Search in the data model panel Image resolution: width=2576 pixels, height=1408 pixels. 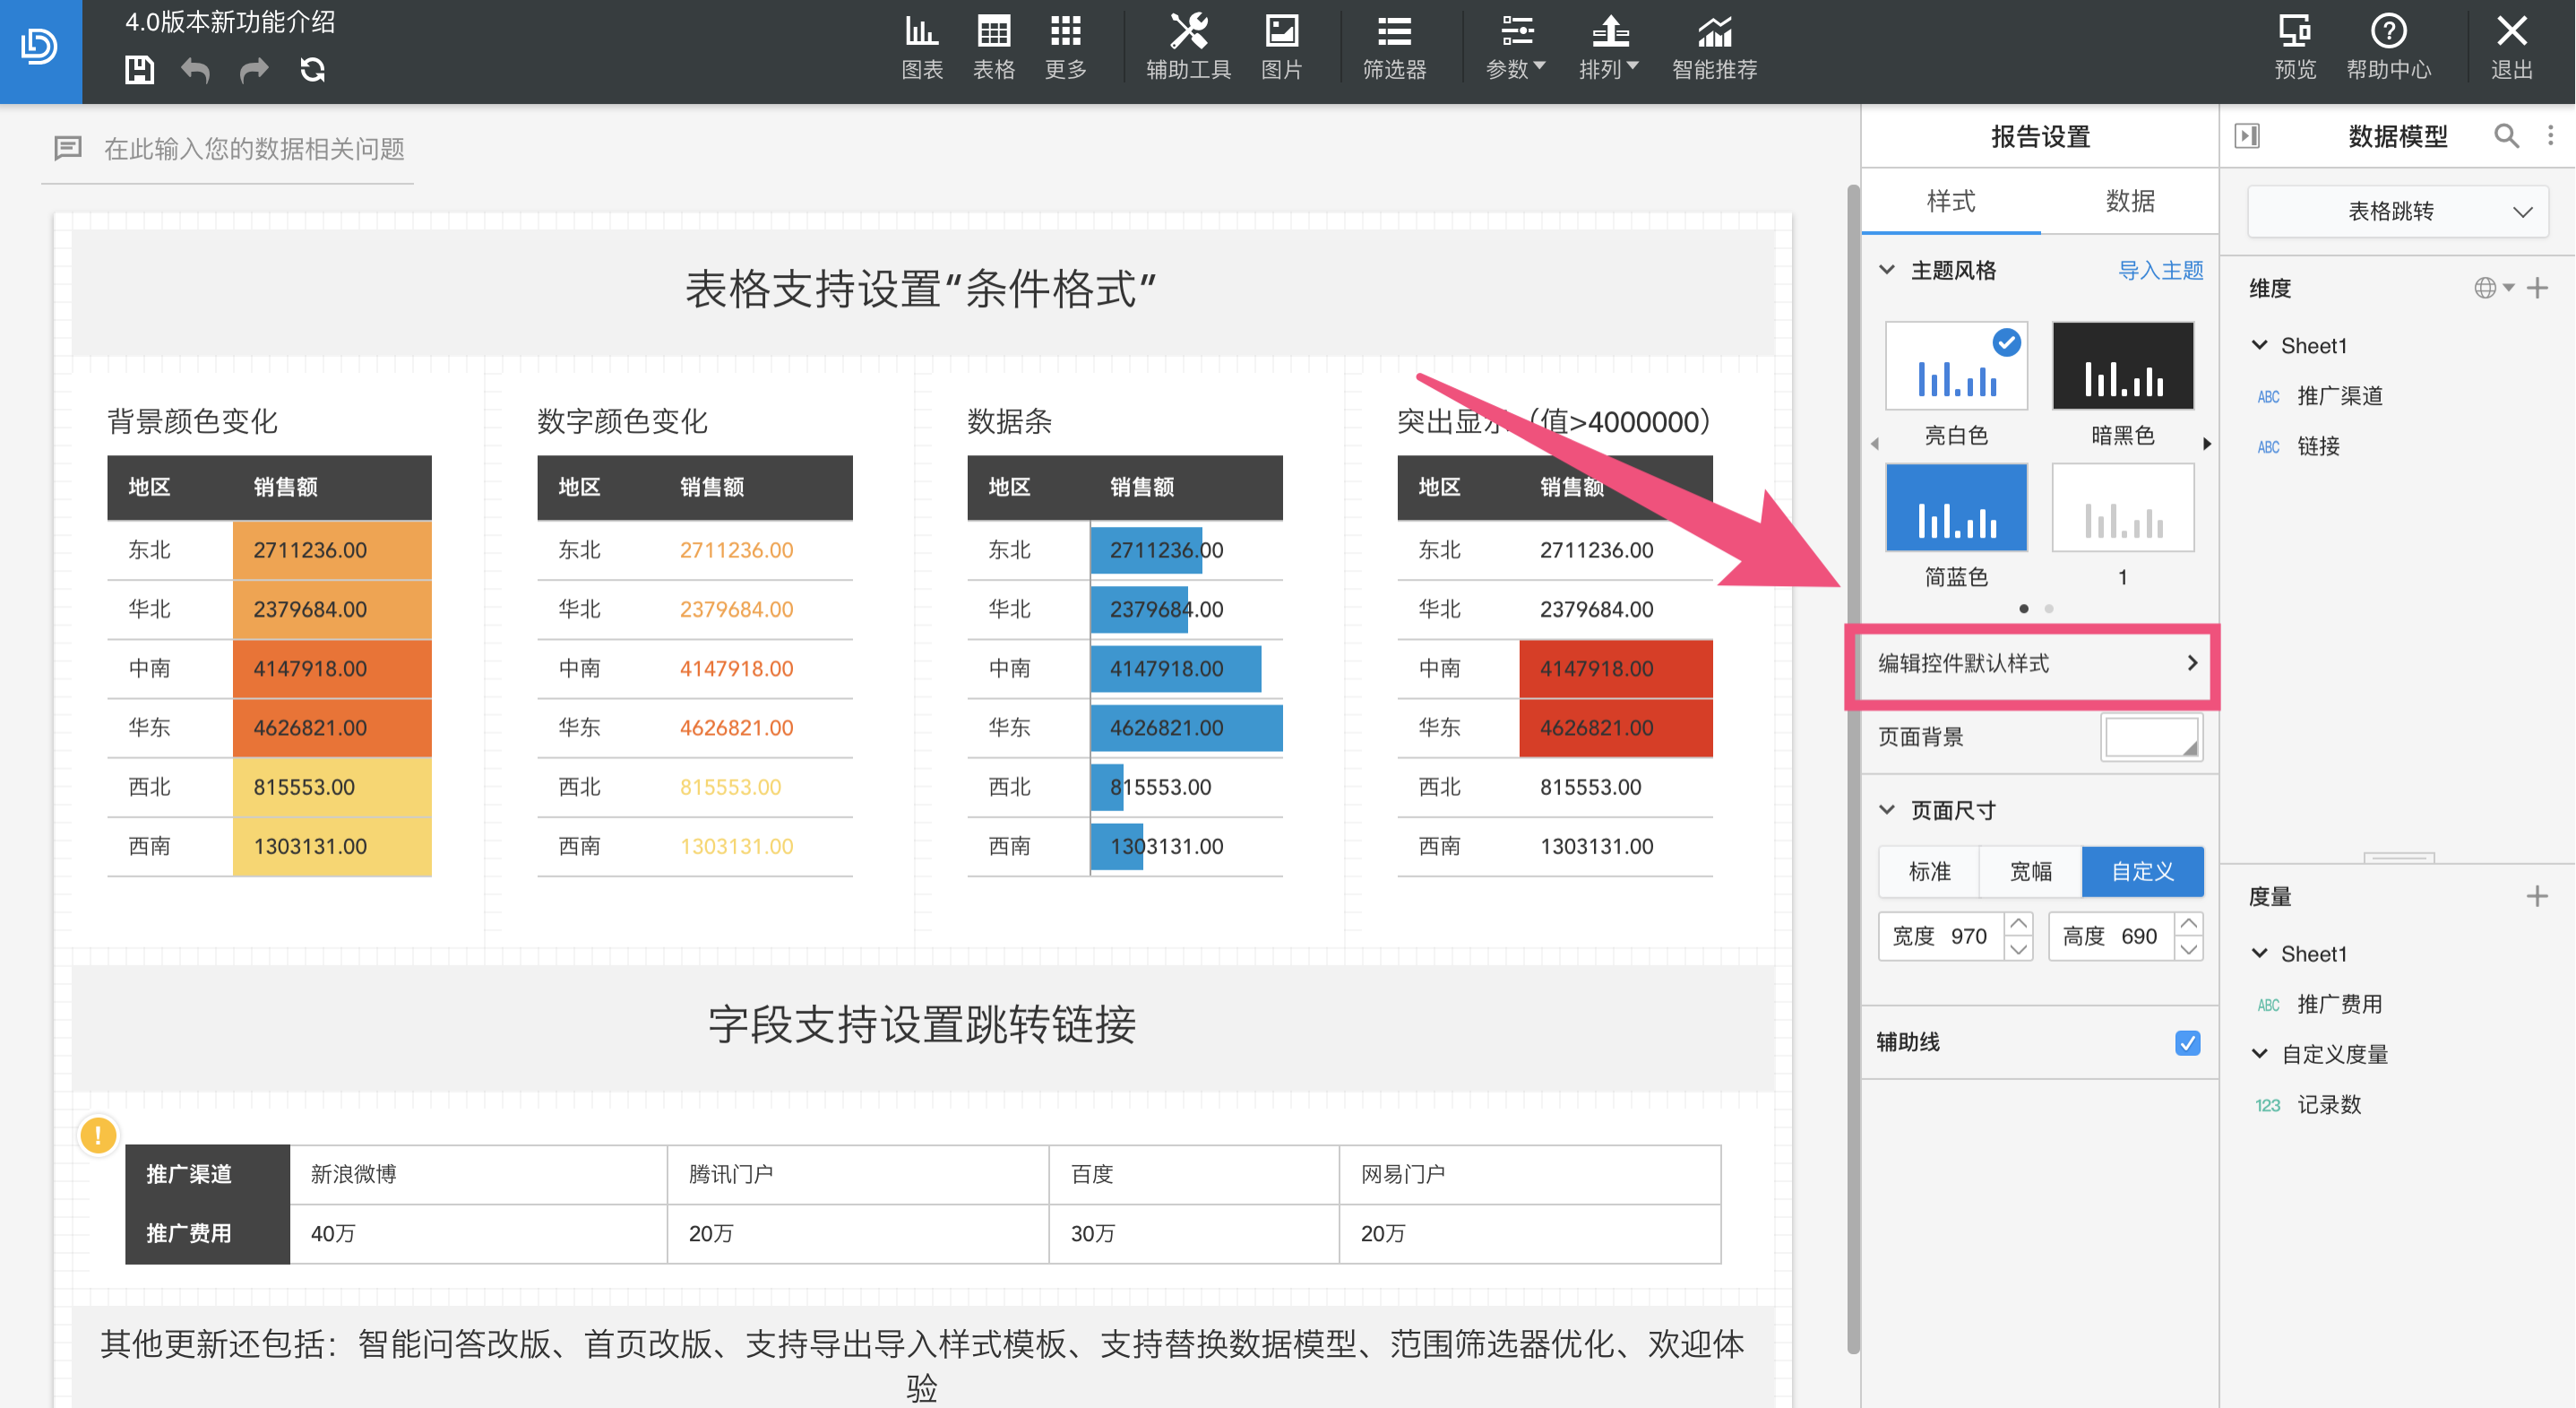pos(2505,136)
